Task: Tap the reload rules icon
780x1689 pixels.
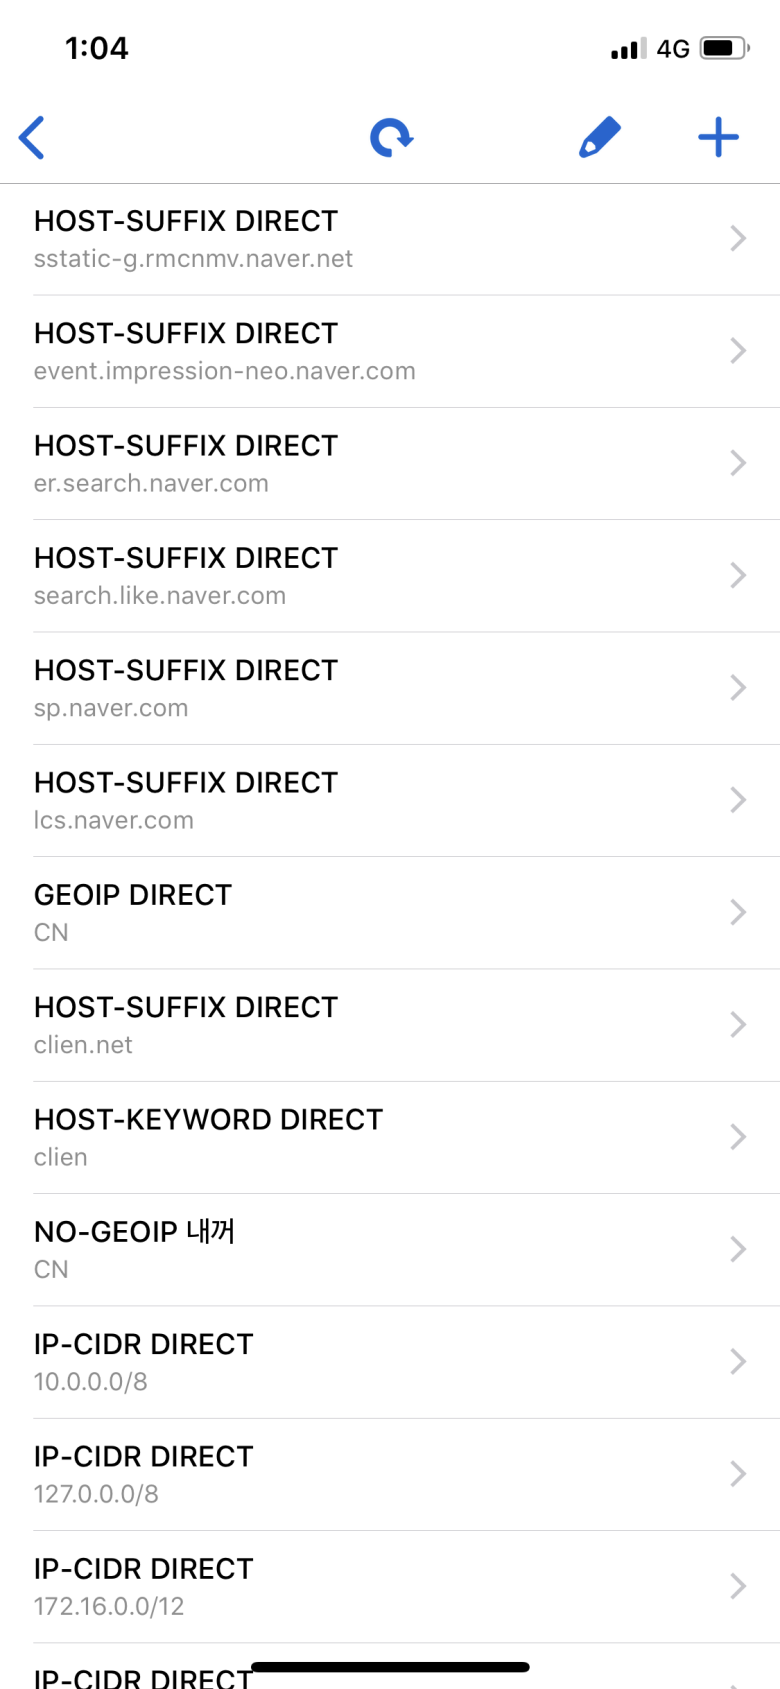Action: pos(391,138)
